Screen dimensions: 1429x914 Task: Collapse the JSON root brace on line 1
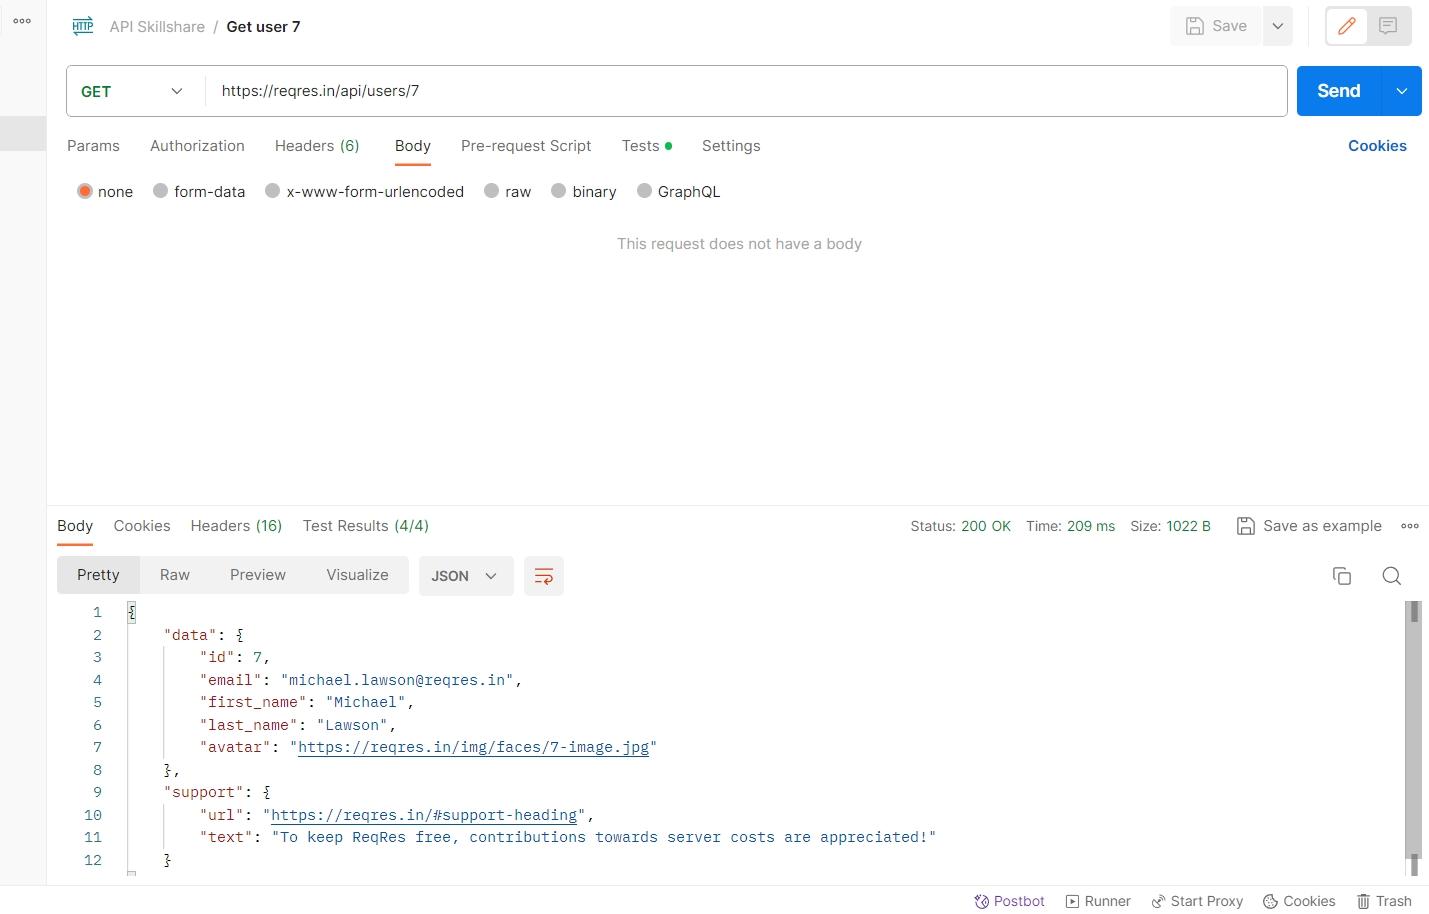(x=131, y=612)
